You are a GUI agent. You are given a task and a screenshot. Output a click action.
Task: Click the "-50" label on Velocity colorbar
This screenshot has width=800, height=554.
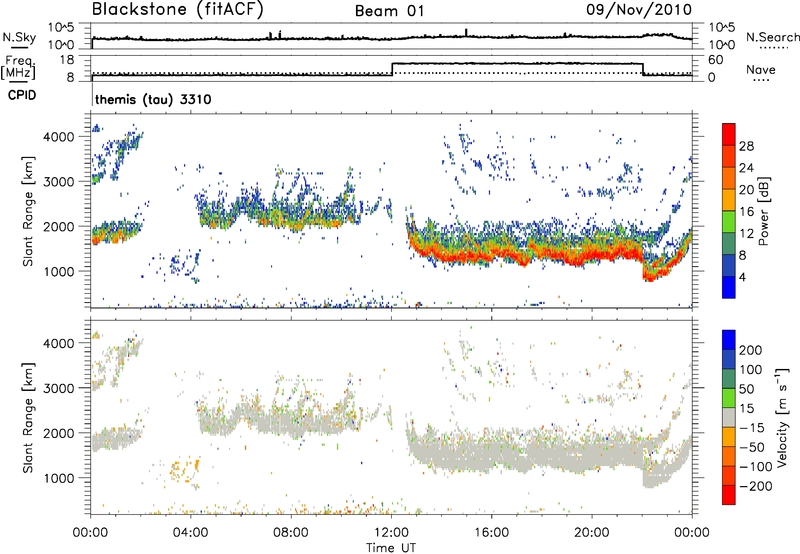point(752,447)
